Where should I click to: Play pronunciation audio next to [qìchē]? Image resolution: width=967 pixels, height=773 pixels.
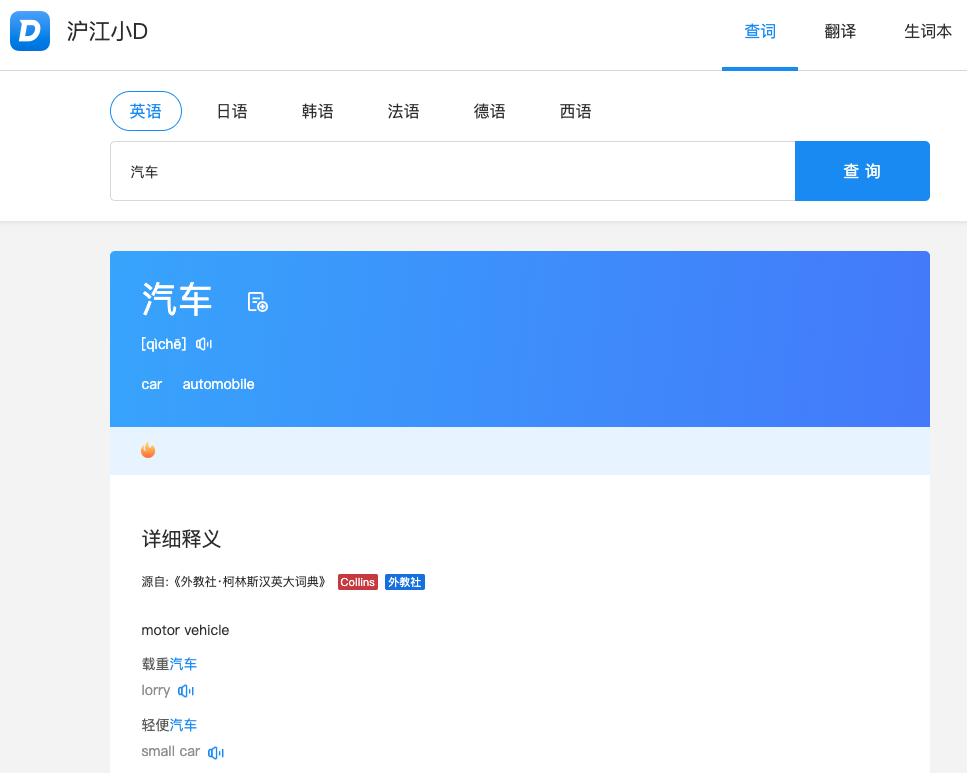click(x=204, y=344)
